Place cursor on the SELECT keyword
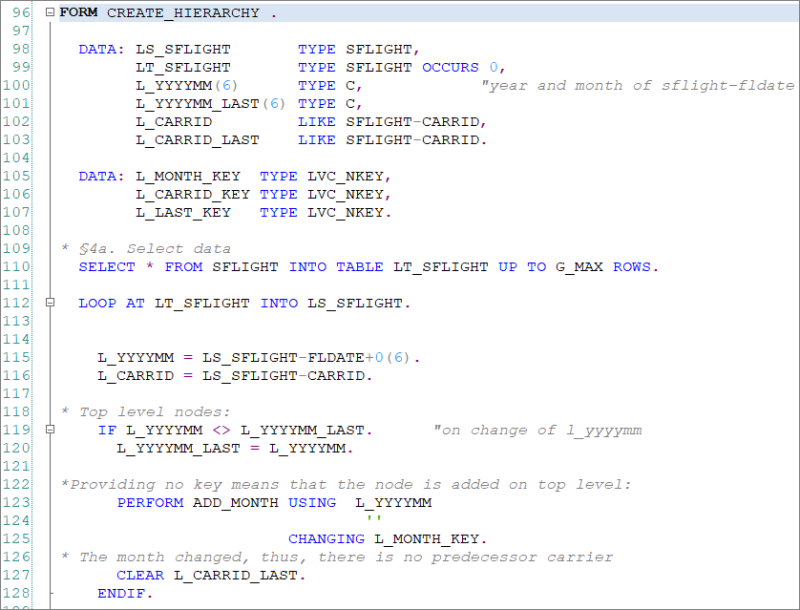The height and width of the screenshot is (610, 800). coord(106,266)
